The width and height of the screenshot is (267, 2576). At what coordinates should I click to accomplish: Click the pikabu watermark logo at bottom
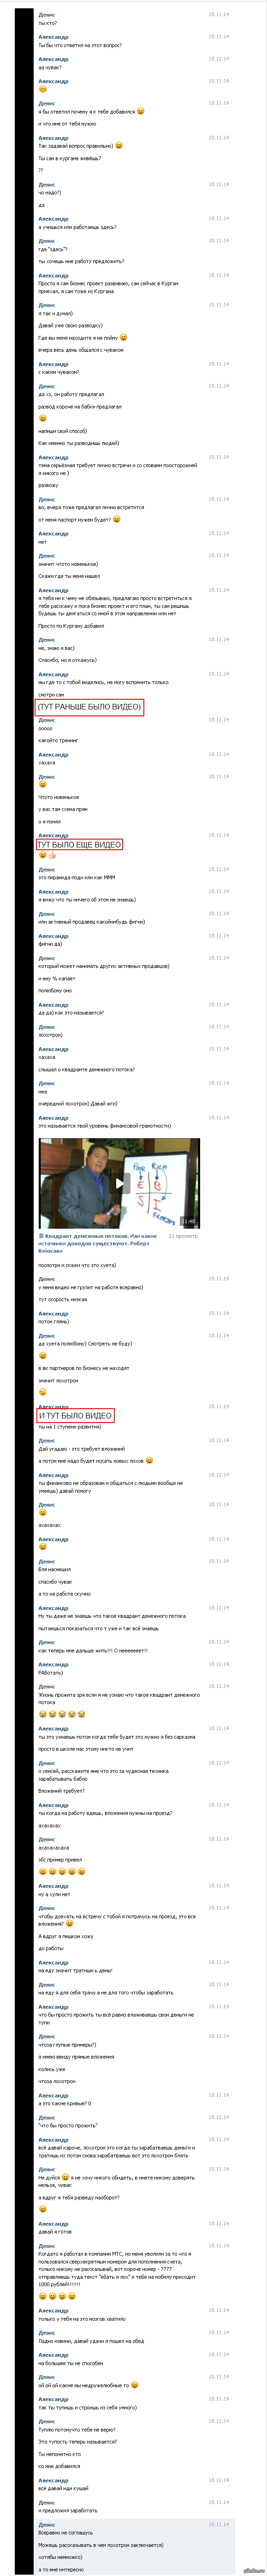tap(253, 2570)
